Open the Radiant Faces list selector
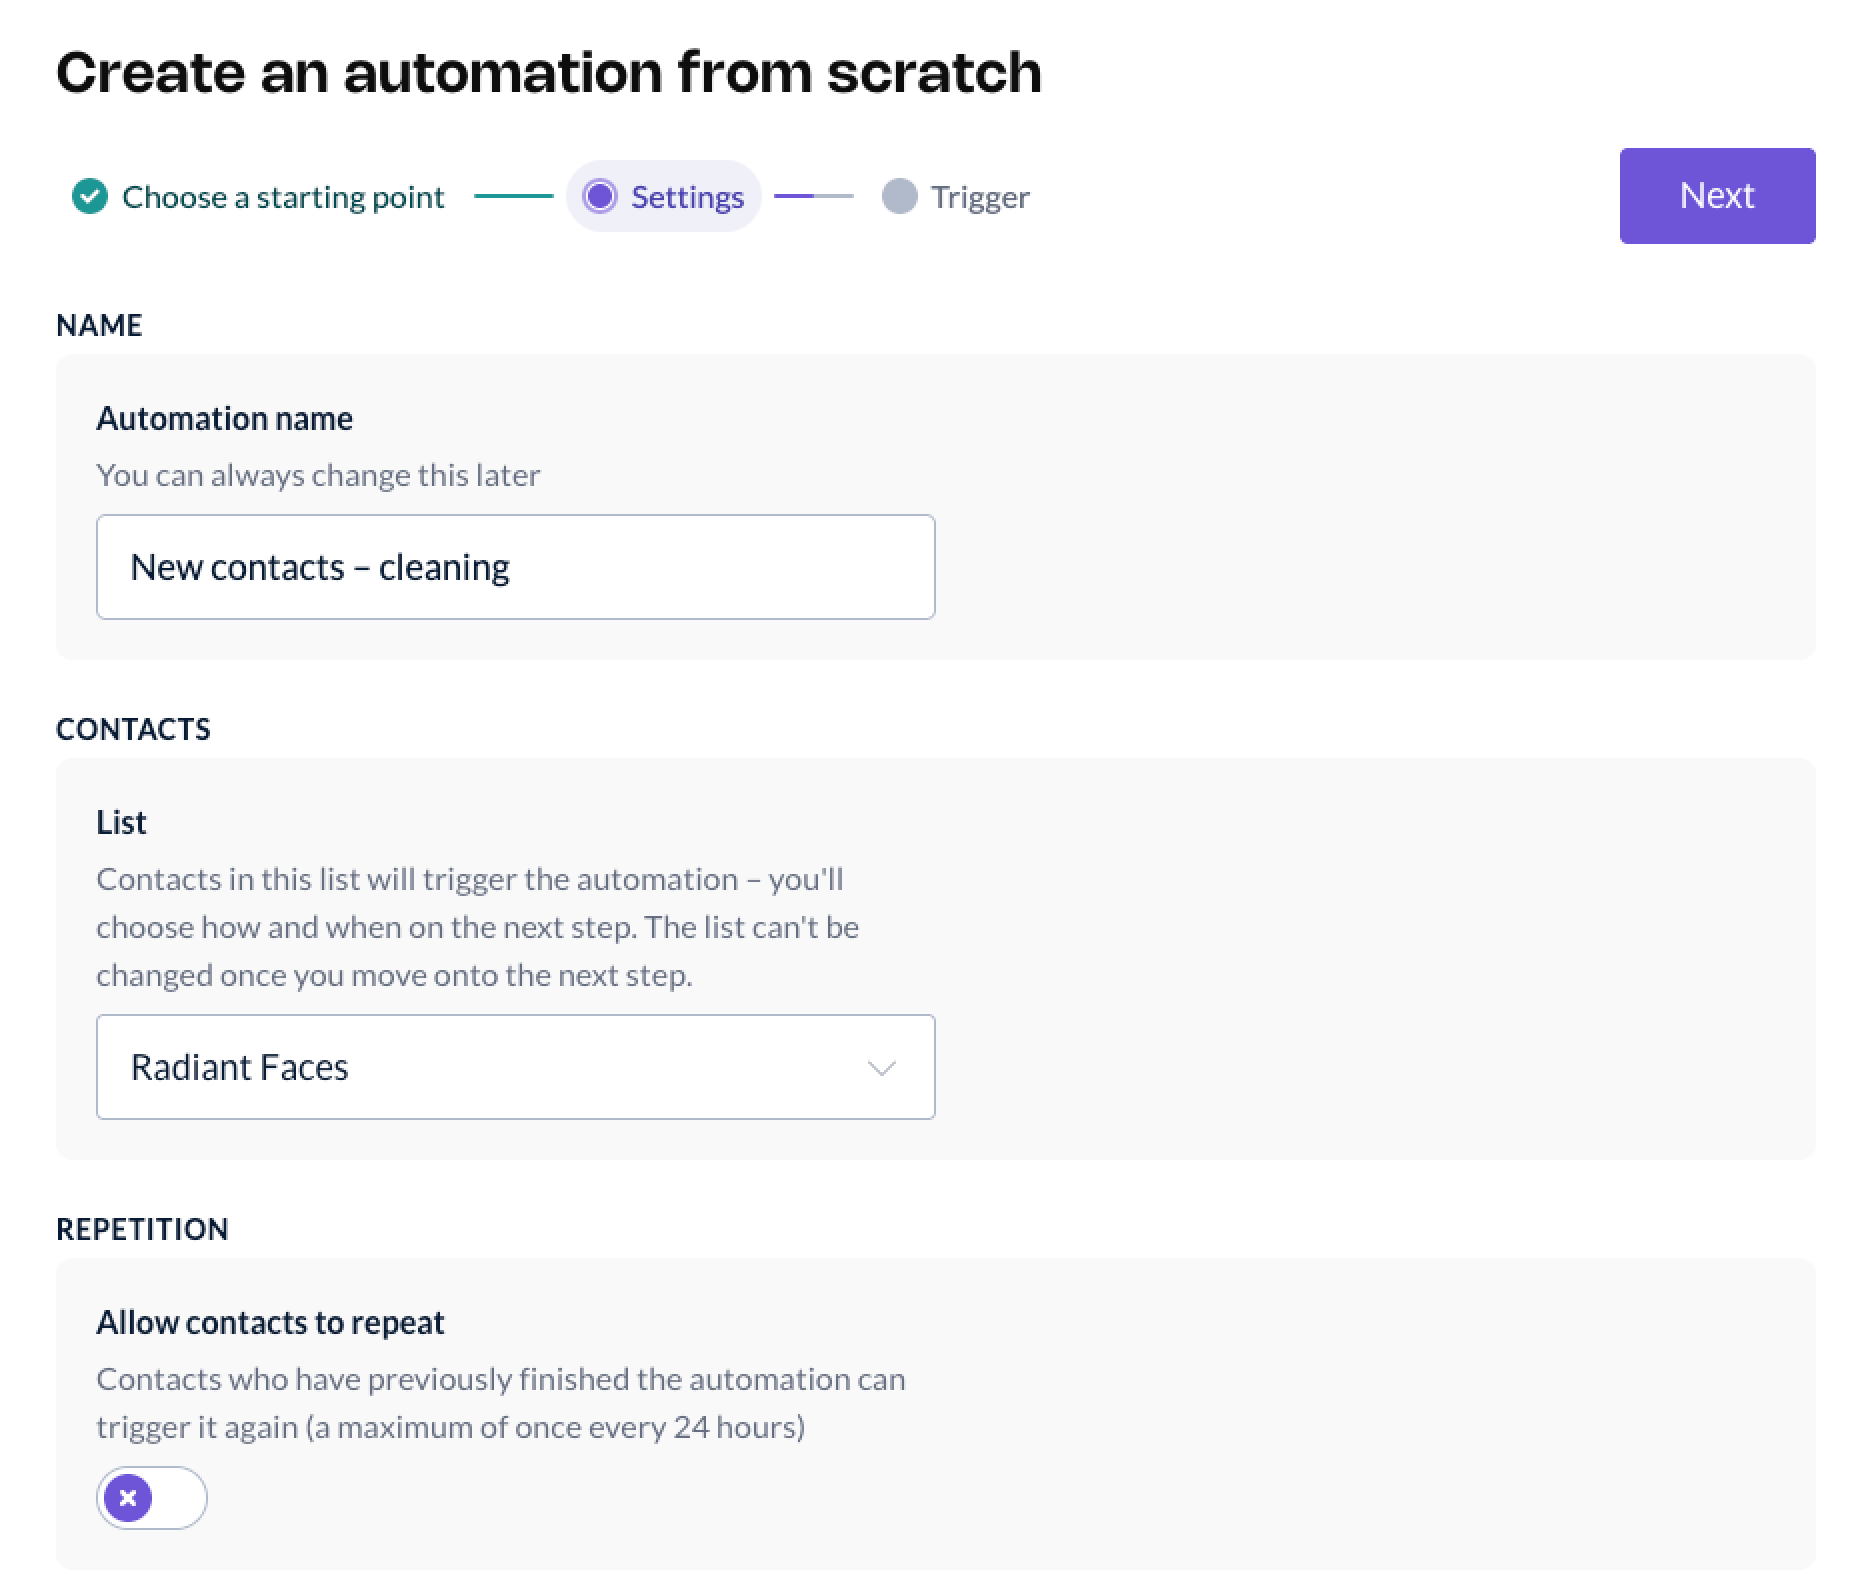Screen dimensions: 1874x1594 [514, 1067]
